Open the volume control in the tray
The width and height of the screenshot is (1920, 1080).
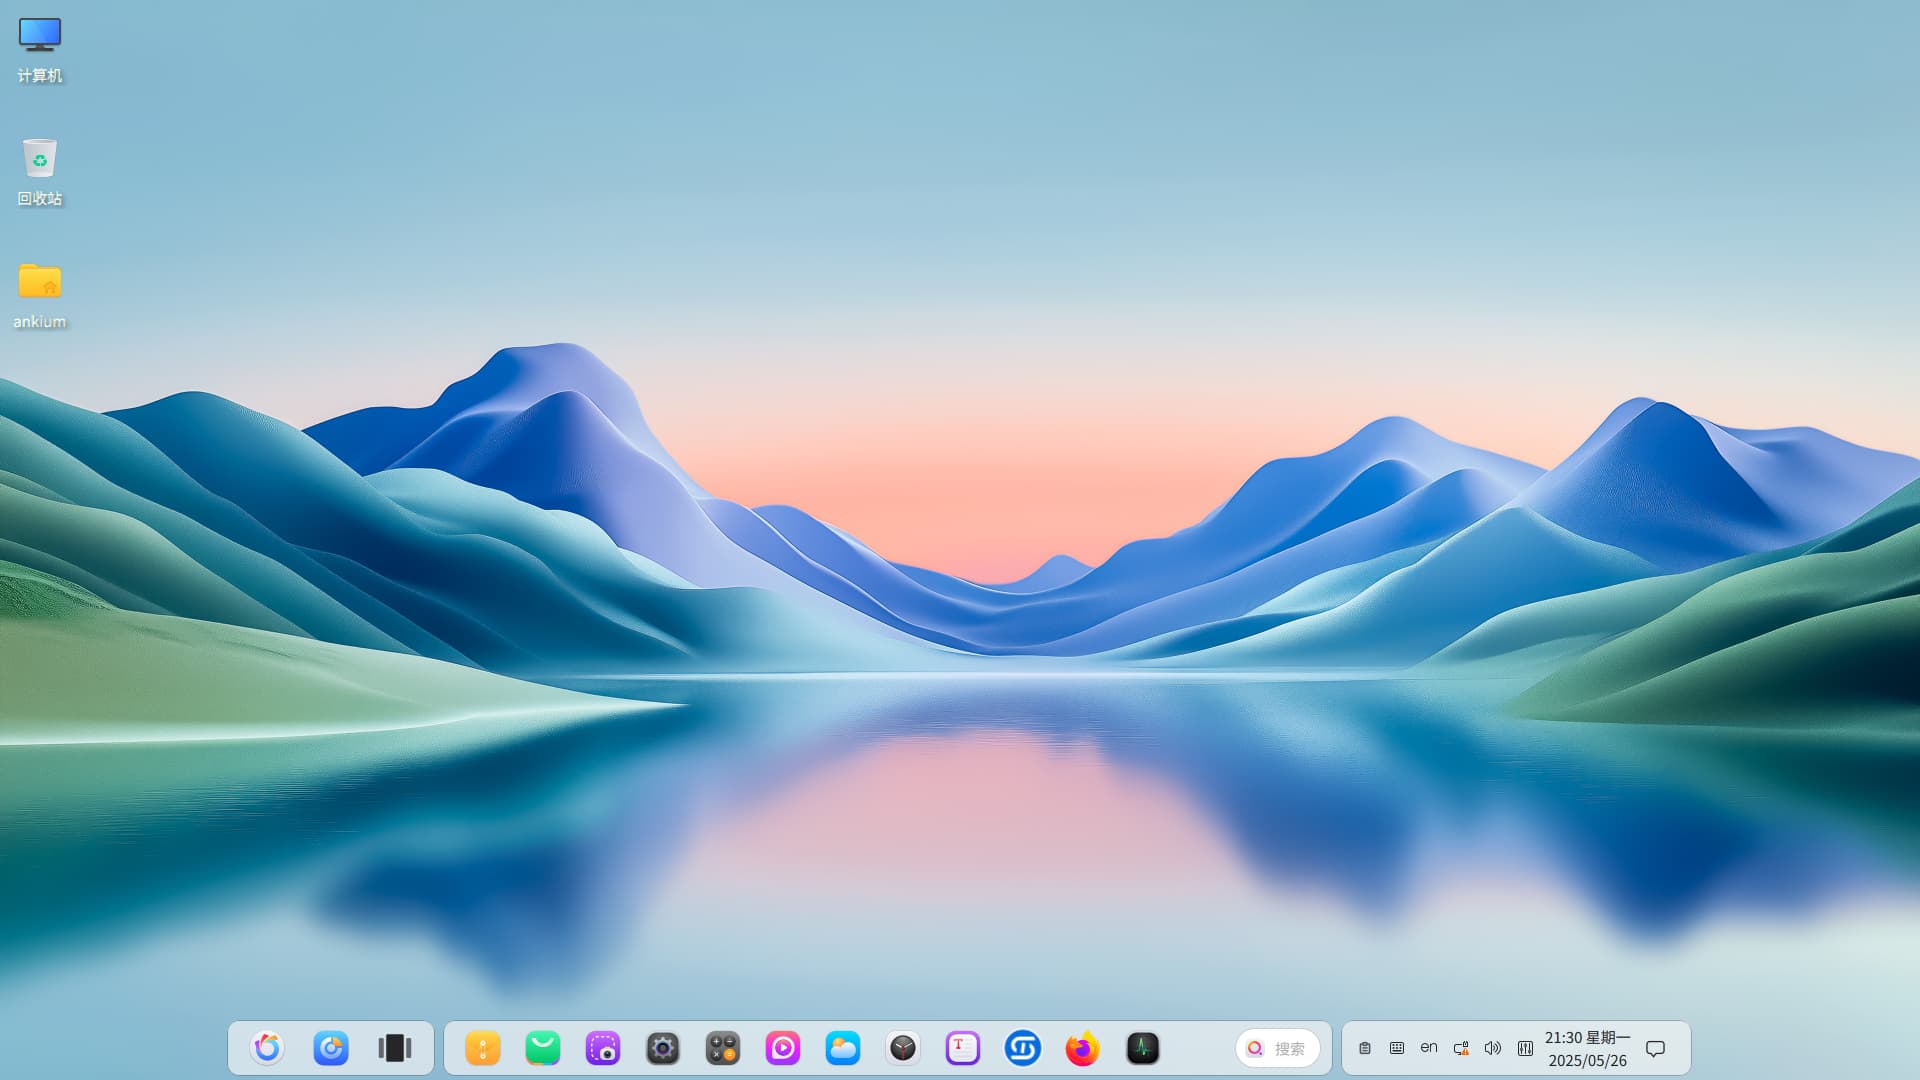[x=1493, y=1048]
